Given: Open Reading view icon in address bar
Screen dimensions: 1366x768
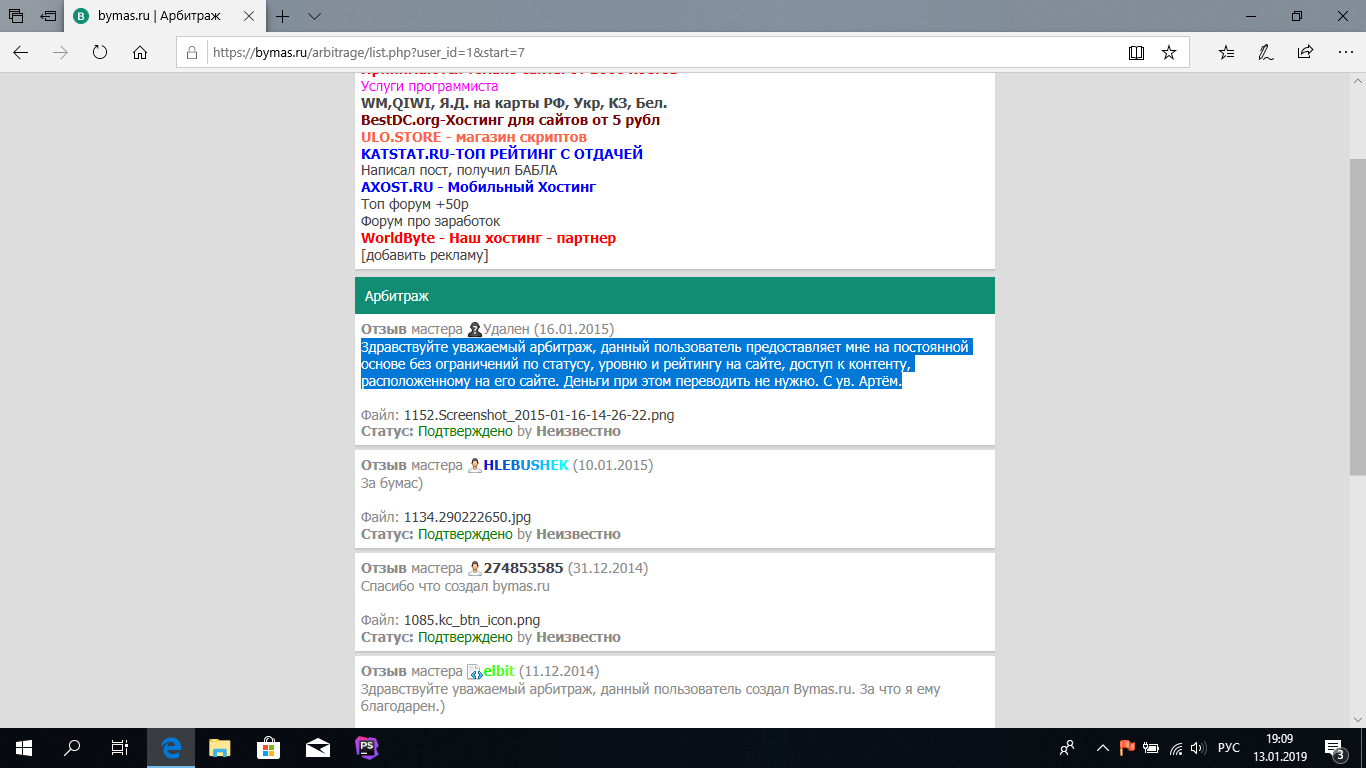Looking at the screenshot, I should [1136, 53].
